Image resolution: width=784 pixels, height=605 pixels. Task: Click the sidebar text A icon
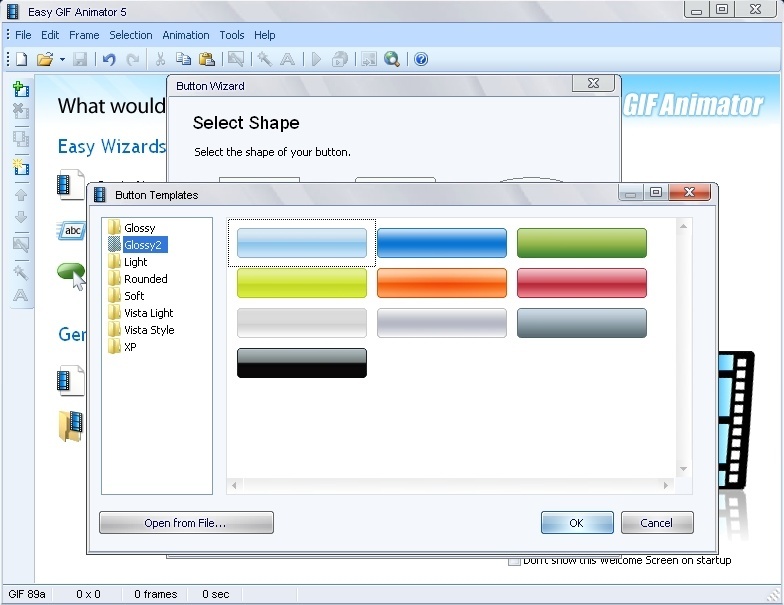[20, 295]
